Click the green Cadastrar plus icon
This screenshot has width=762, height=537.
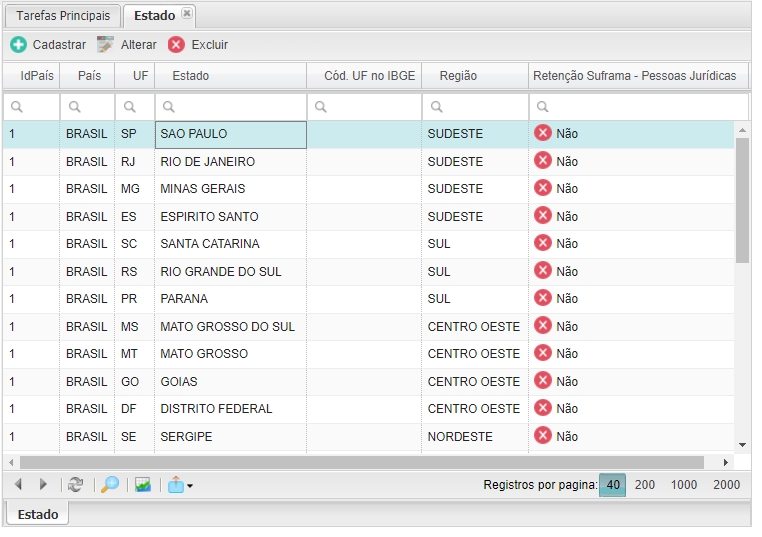click(x=18, y=45)
